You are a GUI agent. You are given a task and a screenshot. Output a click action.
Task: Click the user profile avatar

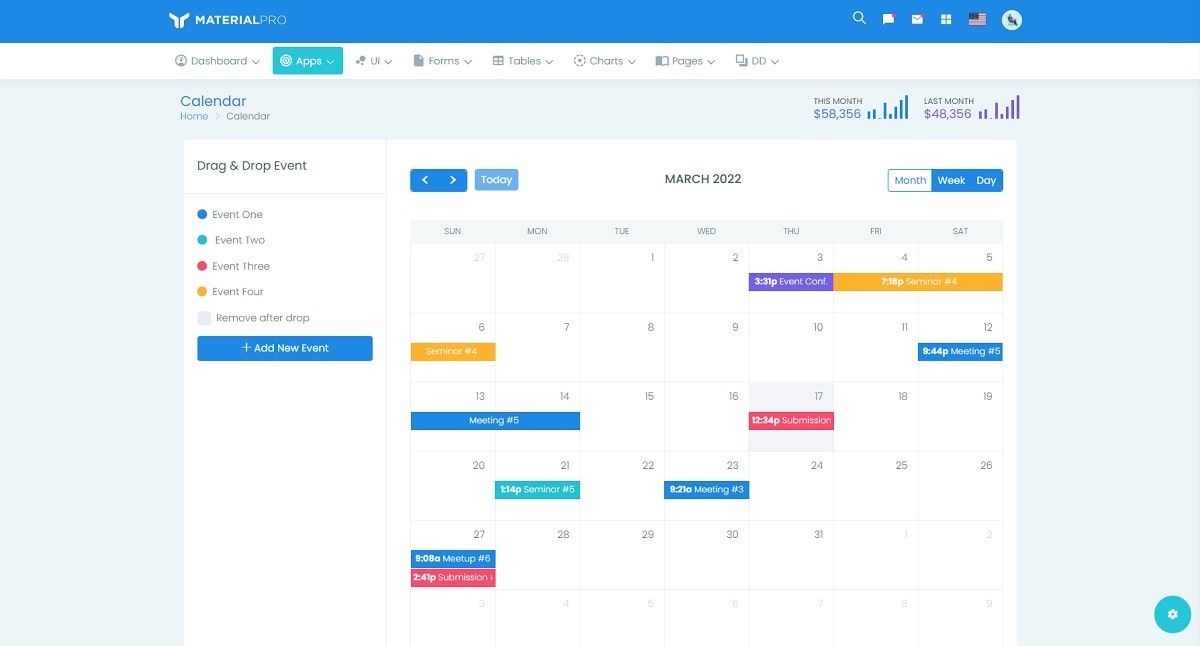click(1011, 18)
